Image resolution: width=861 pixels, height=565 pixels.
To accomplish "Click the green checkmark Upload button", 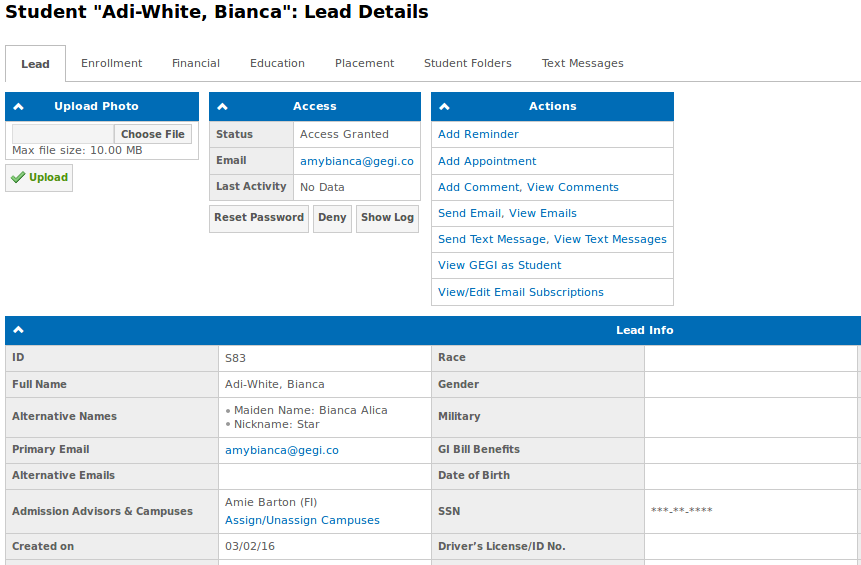I will point(39,178).
